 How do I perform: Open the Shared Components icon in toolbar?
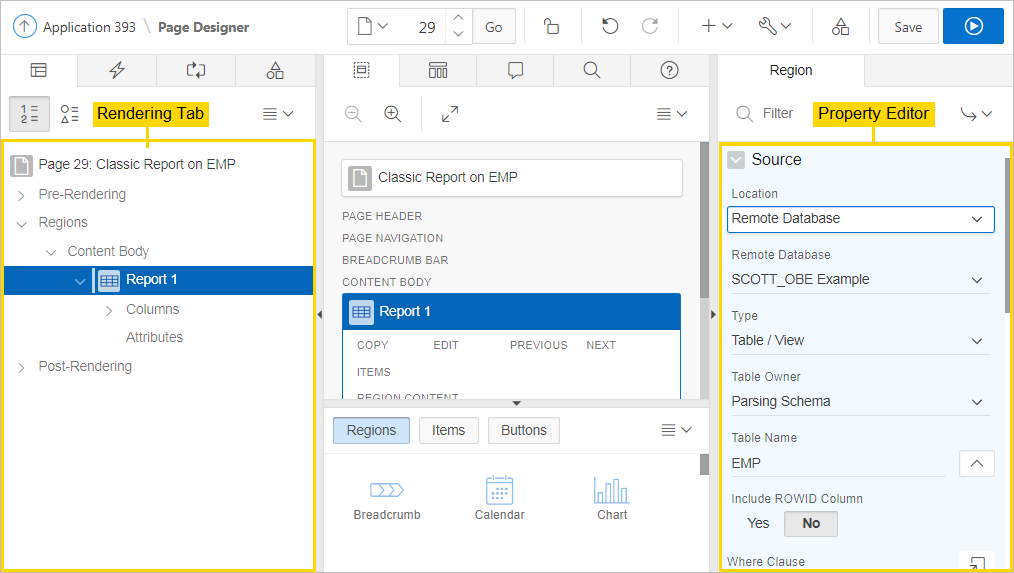tap(841, 27)
